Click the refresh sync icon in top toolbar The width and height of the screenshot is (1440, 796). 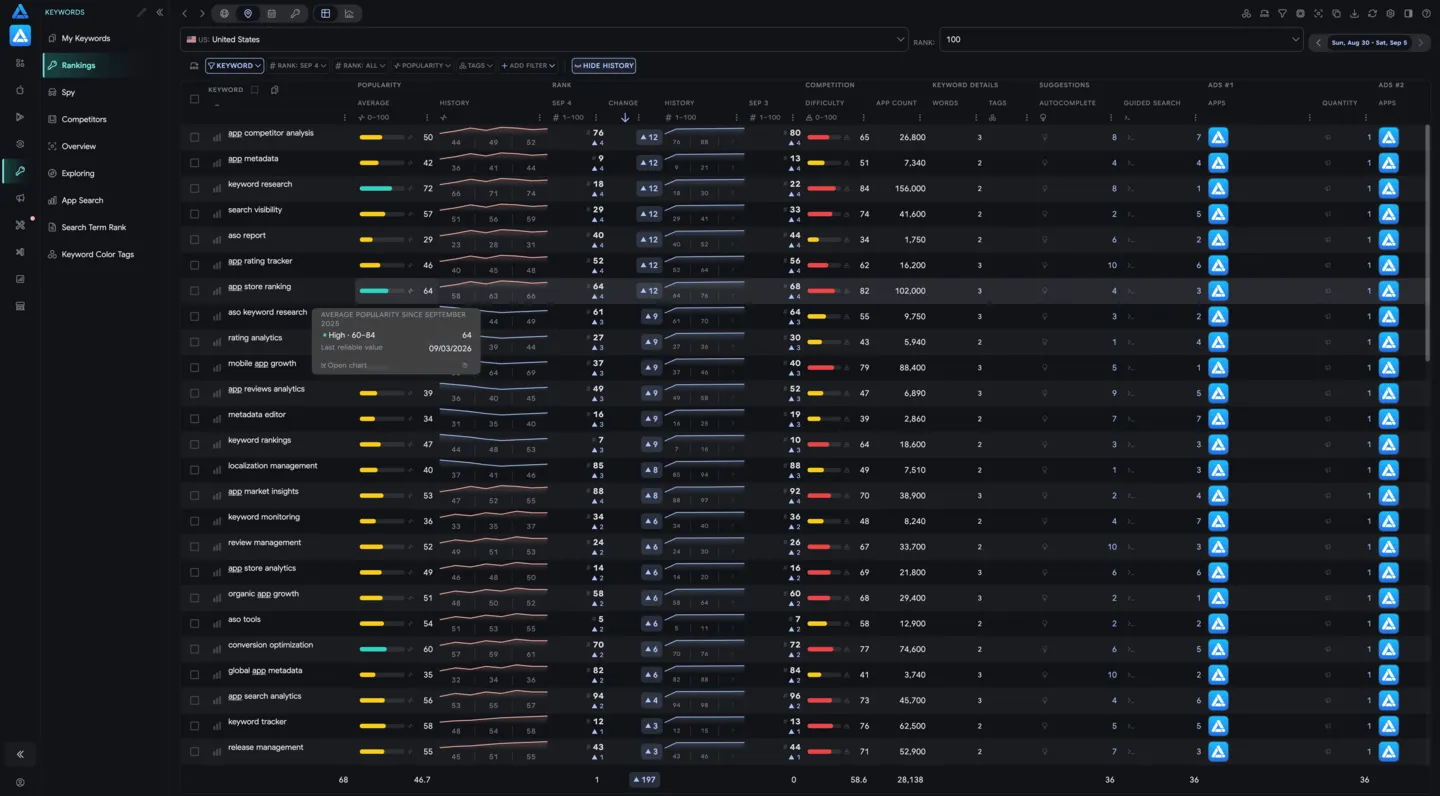pos(1372,14)
